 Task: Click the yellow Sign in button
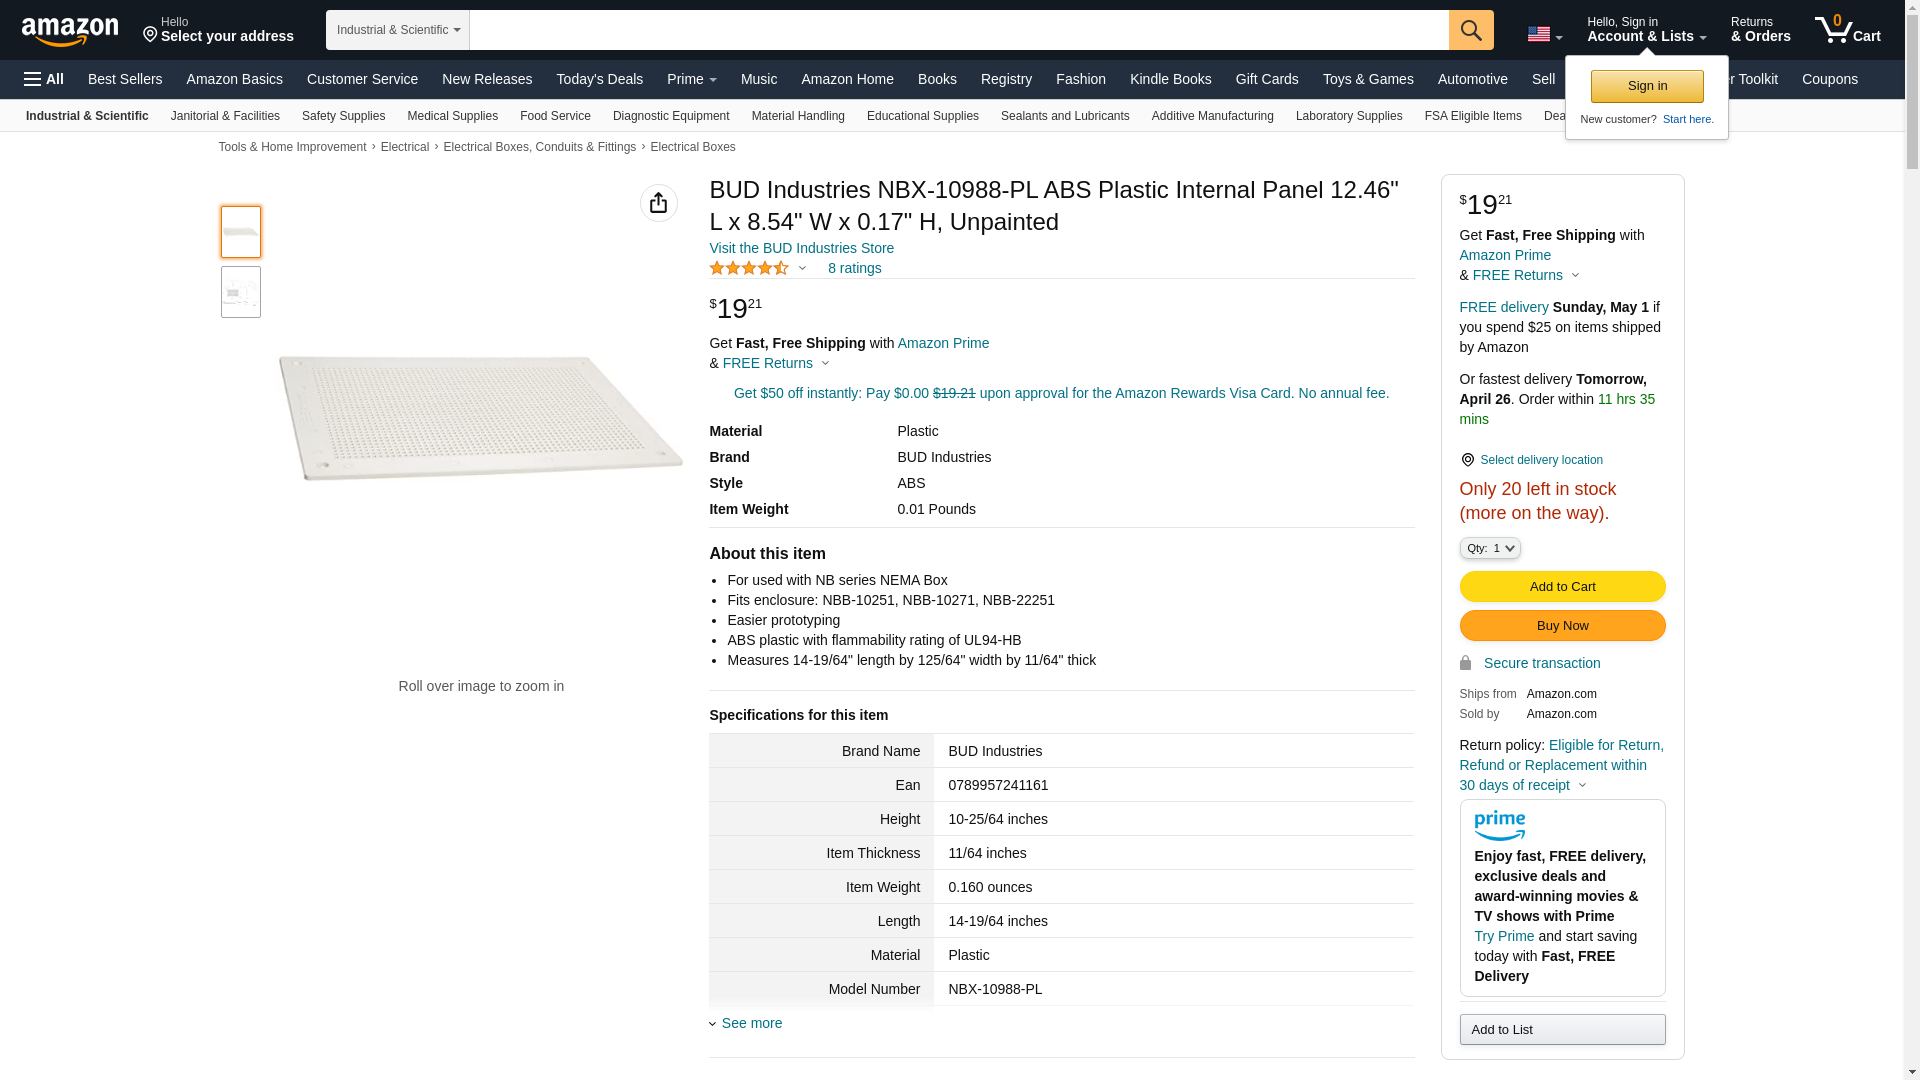click(x=1647, y=86)
